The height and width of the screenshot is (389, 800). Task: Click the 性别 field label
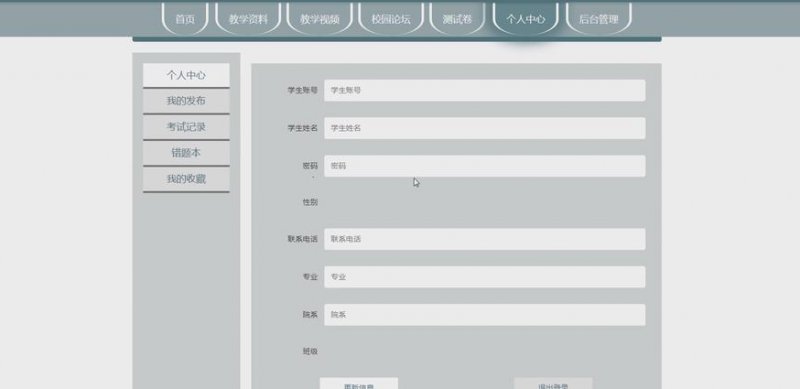(x=310, y=202)
